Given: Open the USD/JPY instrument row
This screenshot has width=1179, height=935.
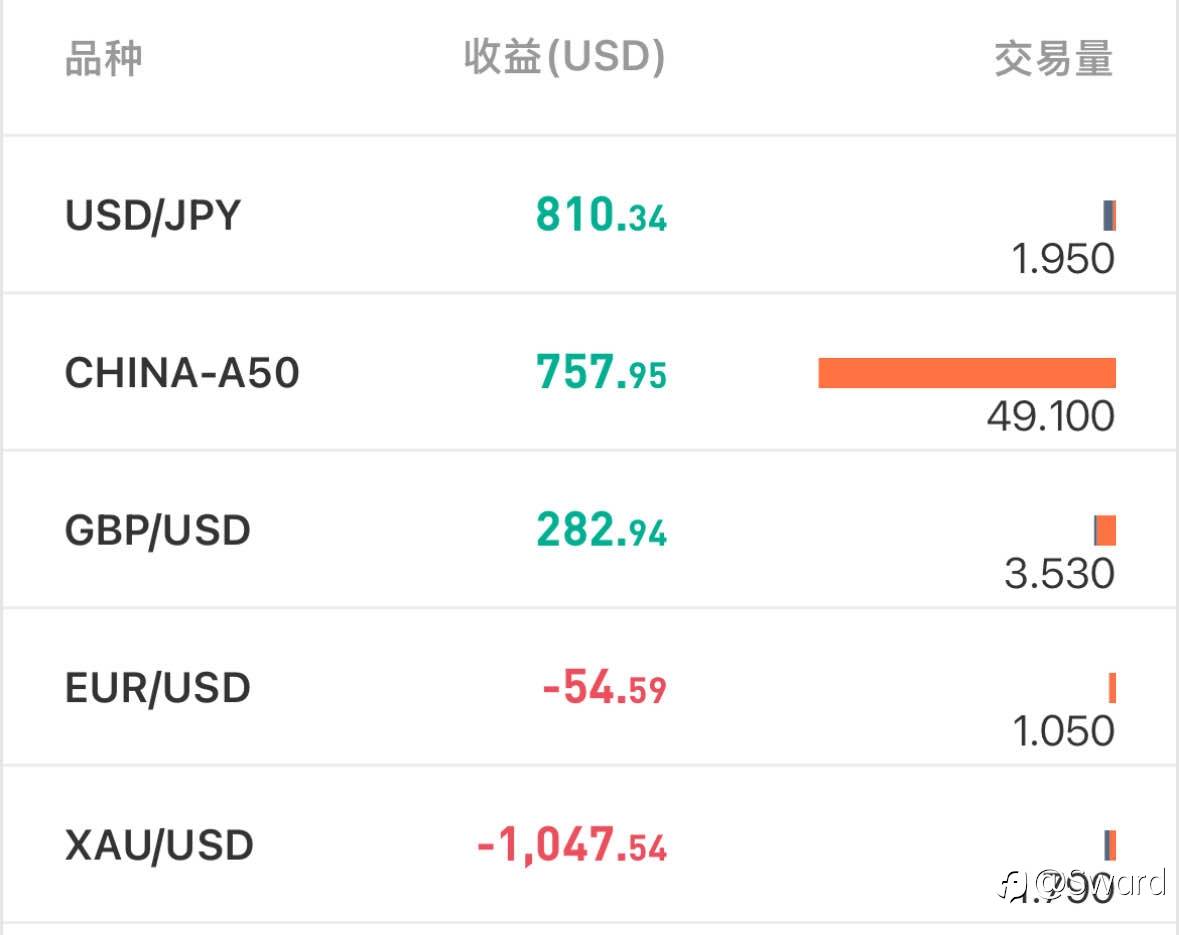Looking at the screenshot, I should (x=153, y=215).
